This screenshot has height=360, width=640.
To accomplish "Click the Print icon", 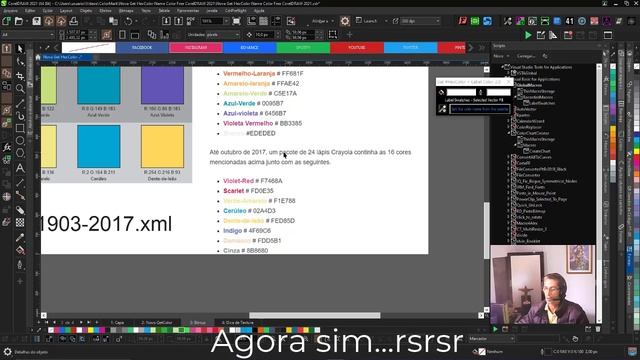I will tap(74, 21).
